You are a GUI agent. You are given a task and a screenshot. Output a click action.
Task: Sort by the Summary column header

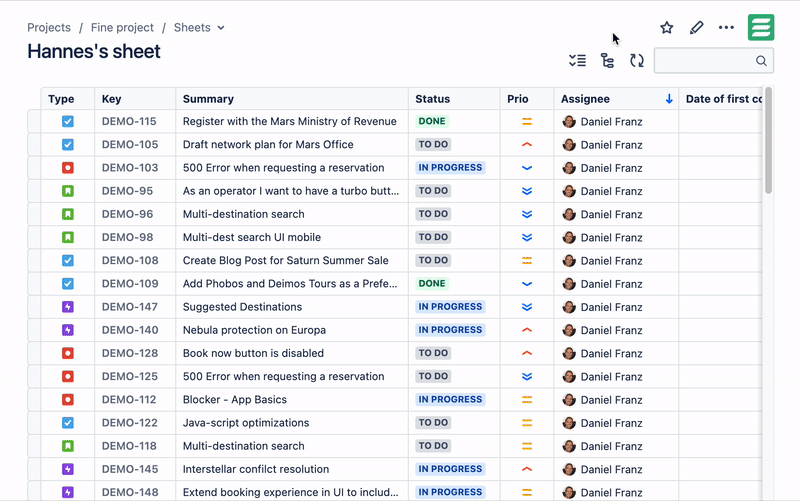208,99
